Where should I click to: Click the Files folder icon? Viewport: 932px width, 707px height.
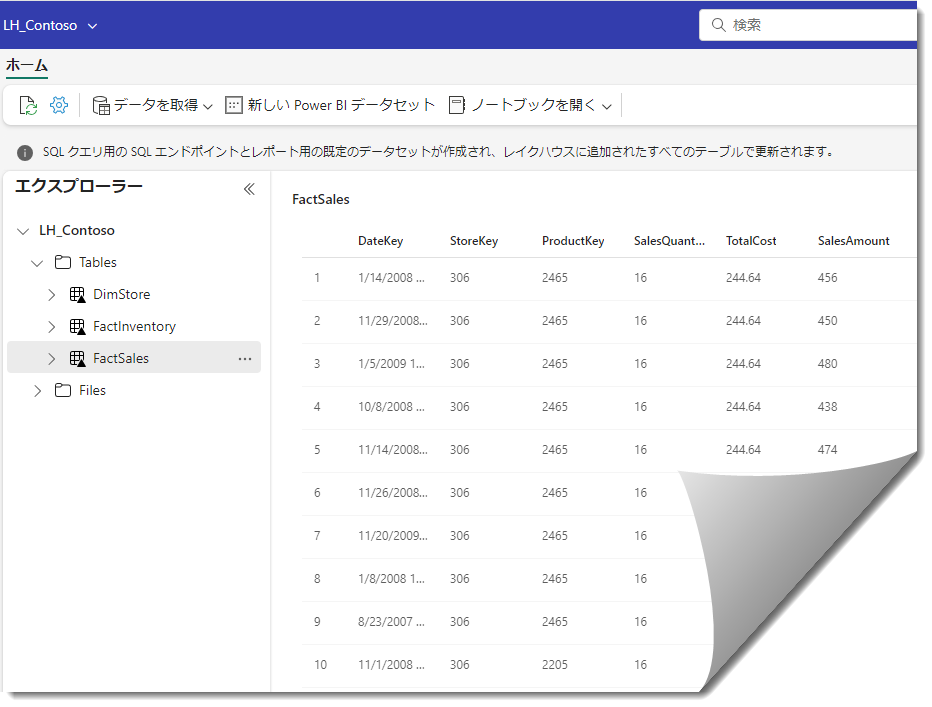(63, 391)
